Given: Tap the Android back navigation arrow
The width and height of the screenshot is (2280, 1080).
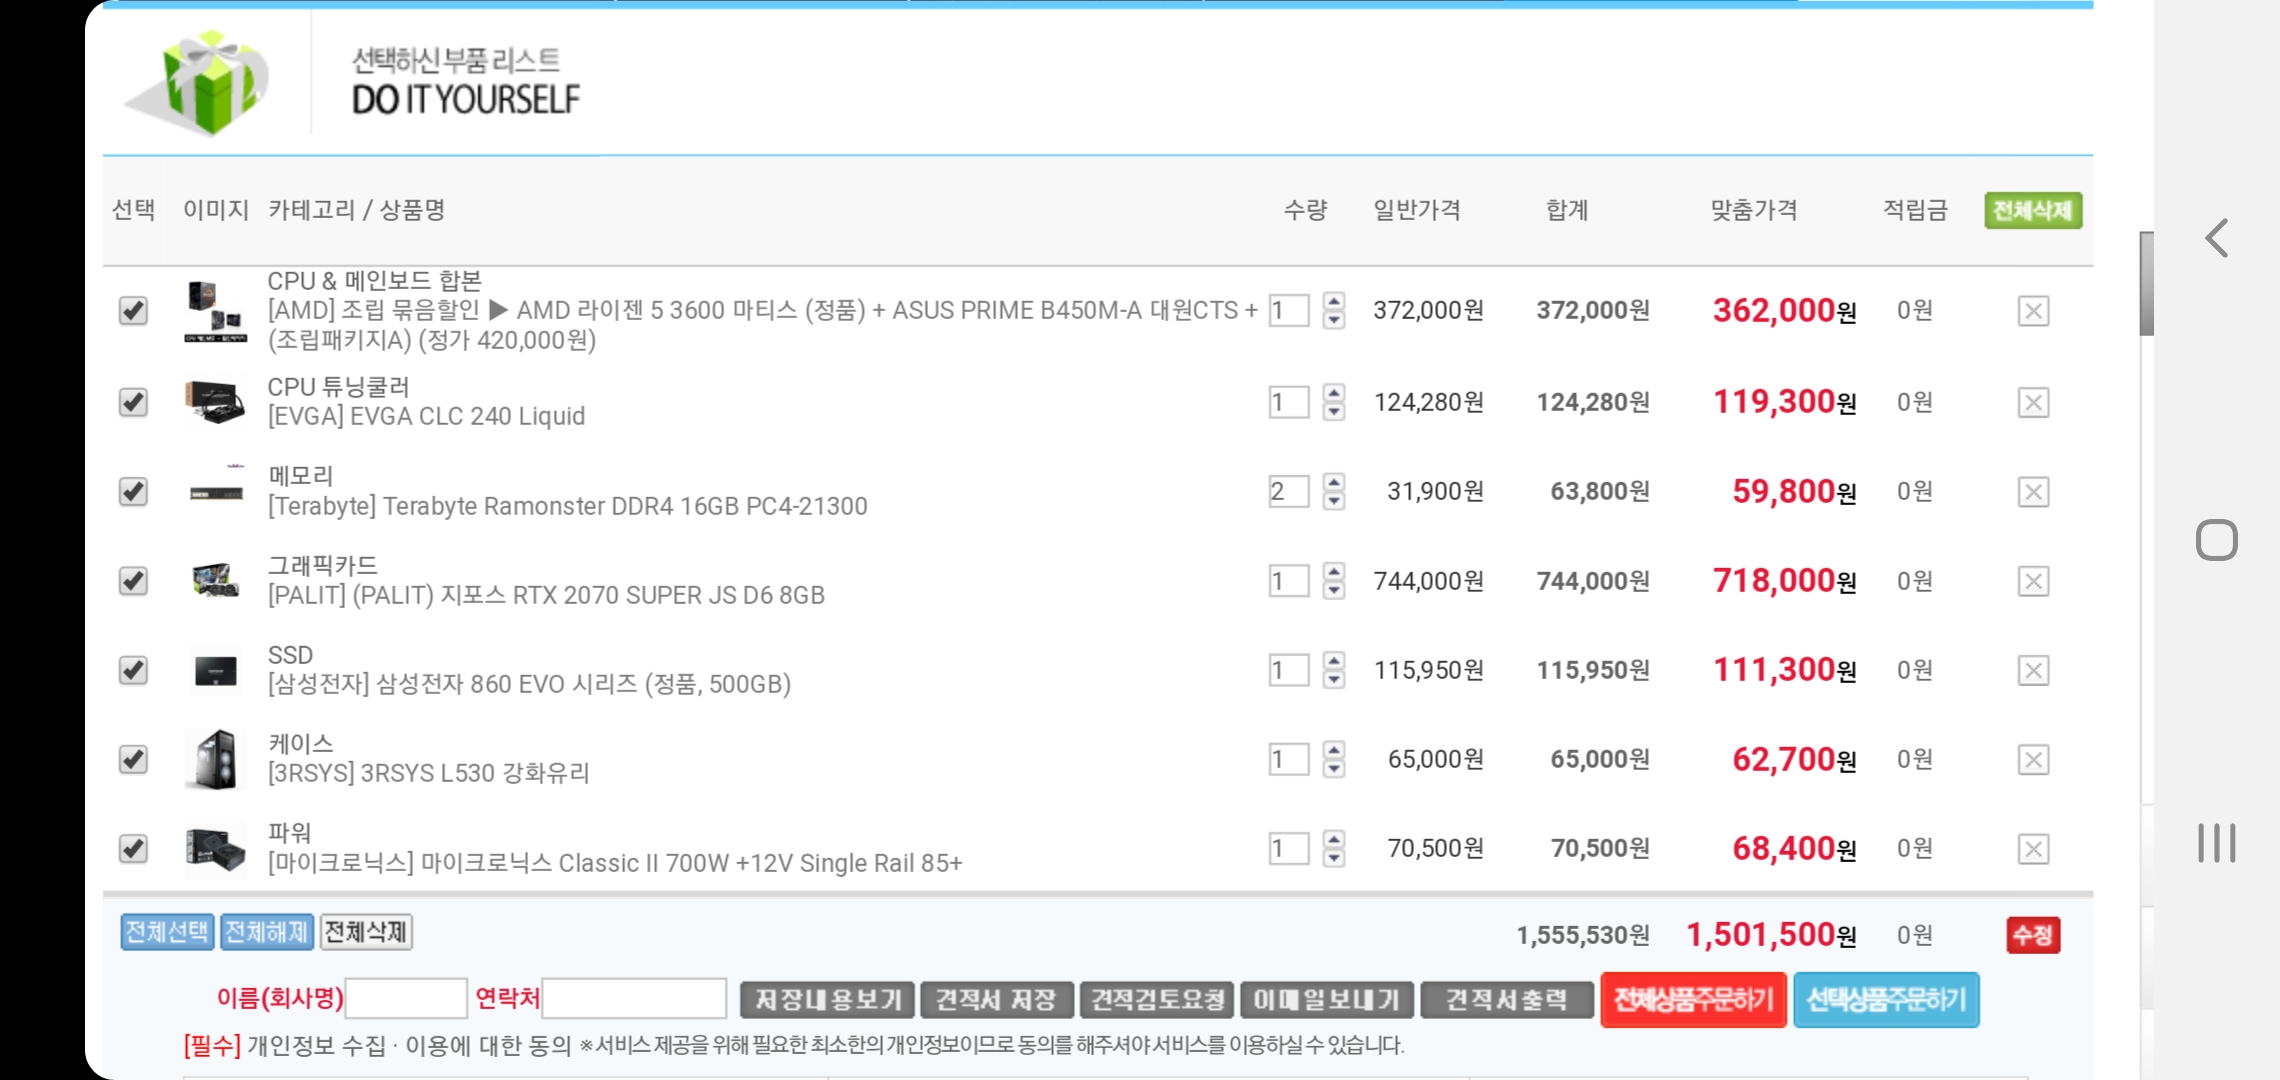Looking at the screenshot, I should [x=2217, y=238].
